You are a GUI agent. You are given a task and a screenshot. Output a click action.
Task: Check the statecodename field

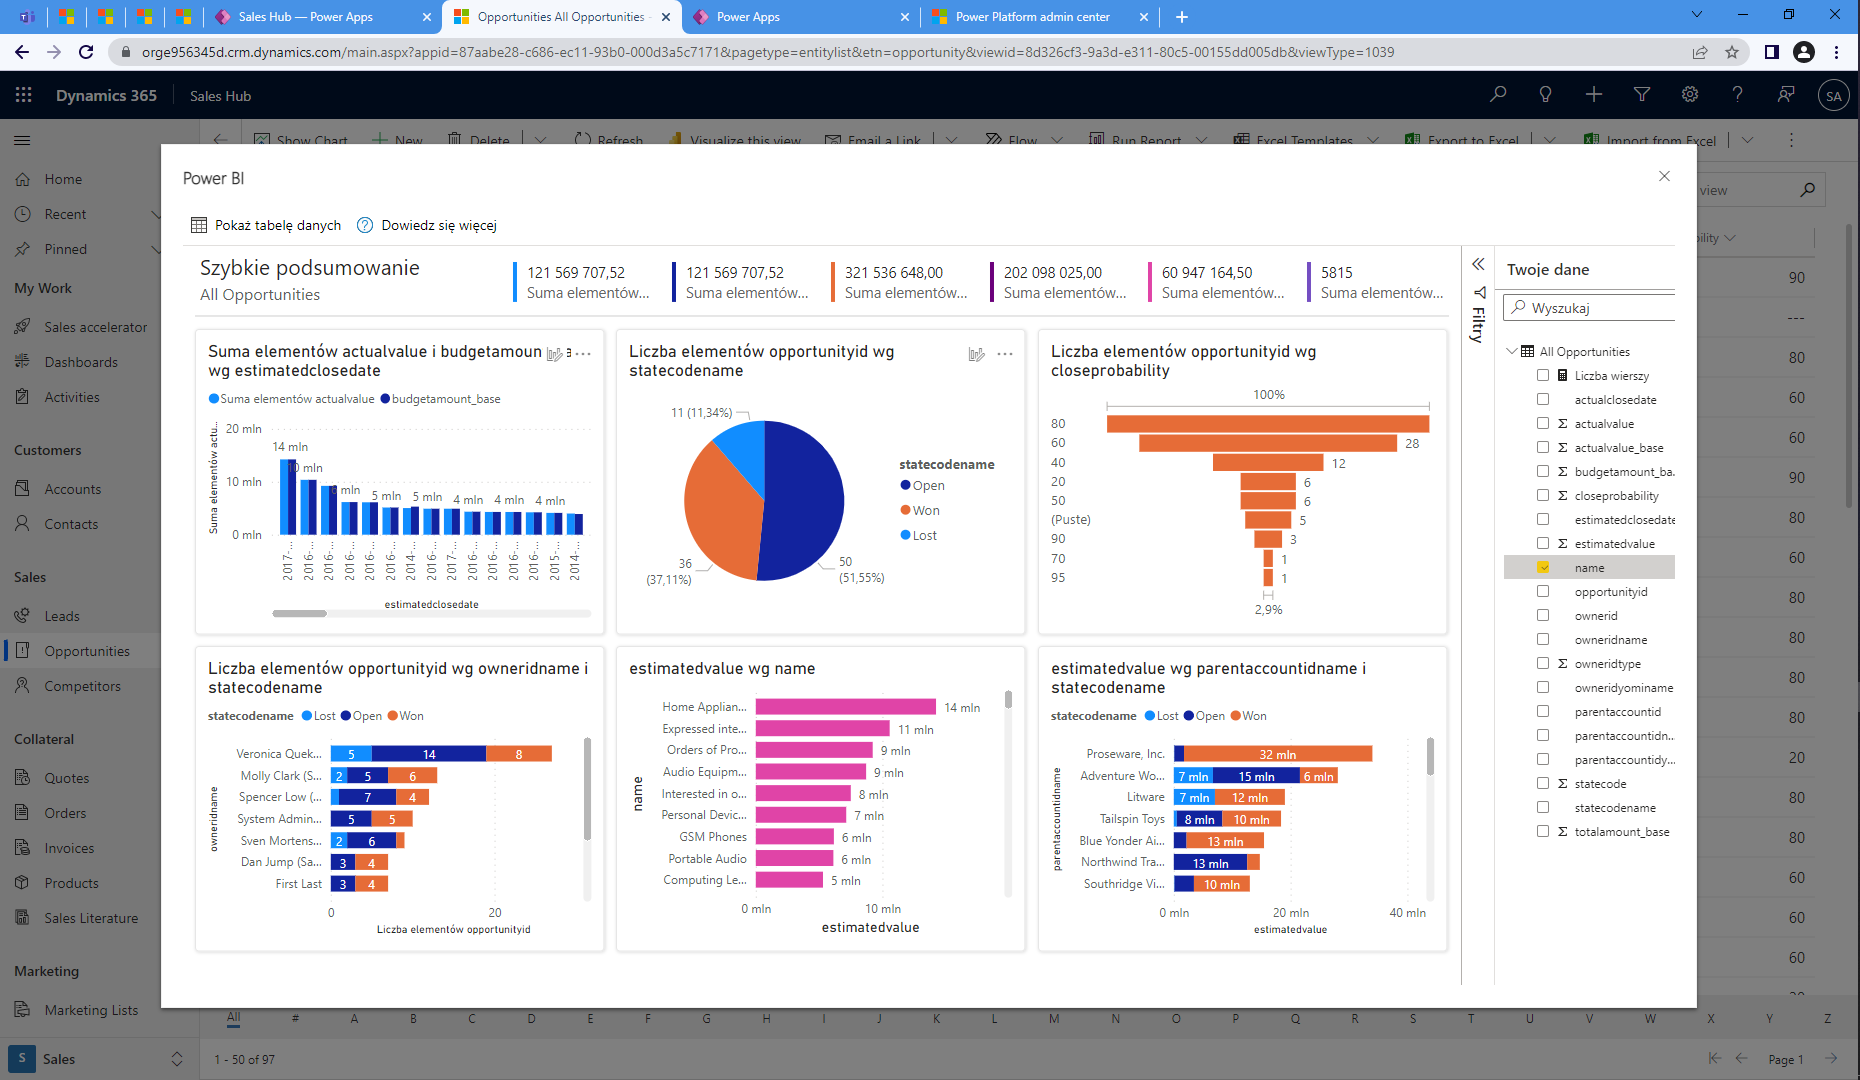point(1543,807)
